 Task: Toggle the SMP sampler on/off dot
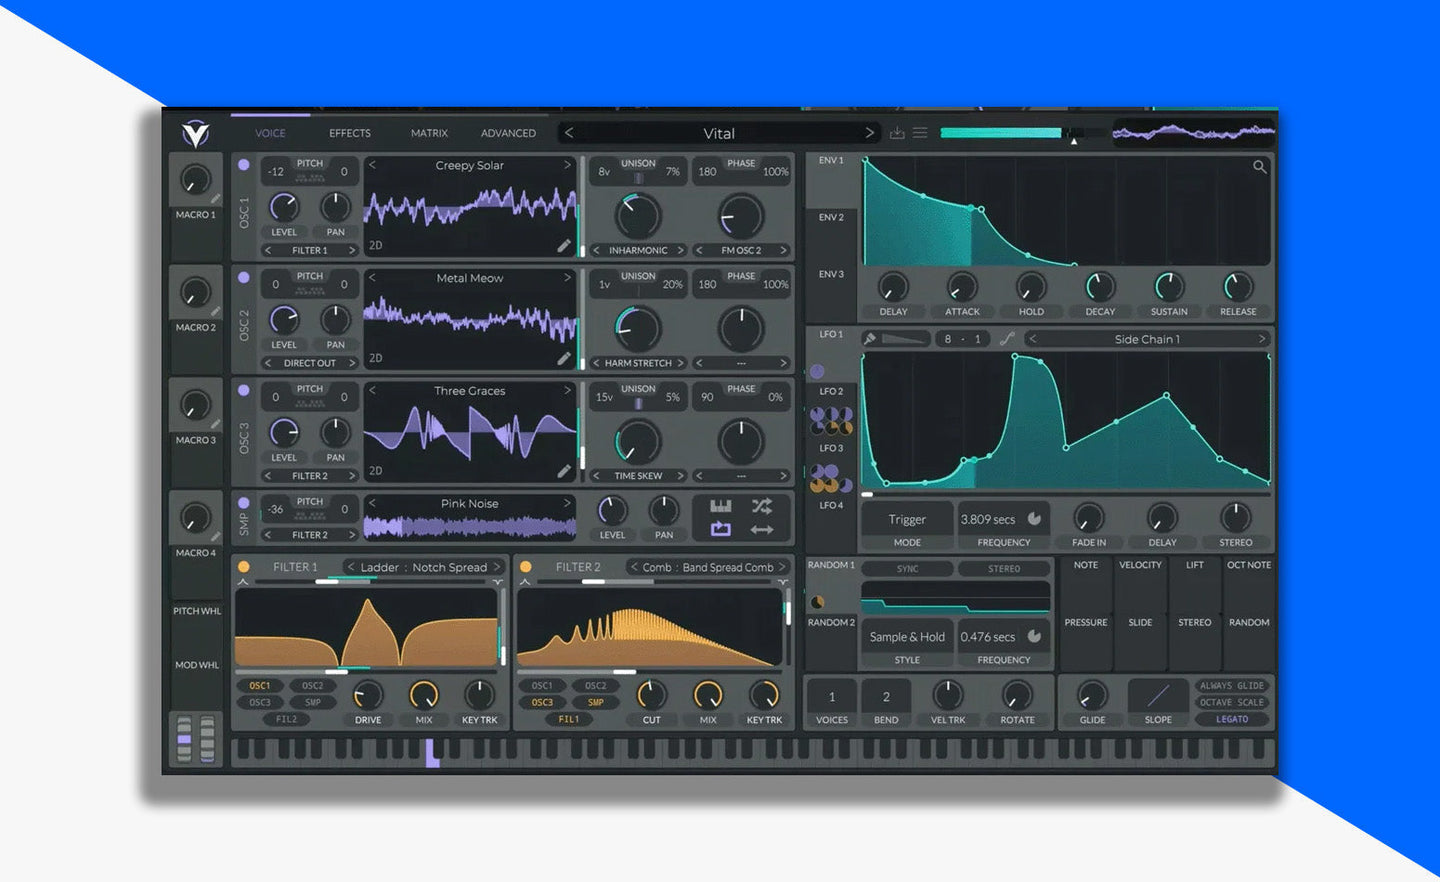244,503
